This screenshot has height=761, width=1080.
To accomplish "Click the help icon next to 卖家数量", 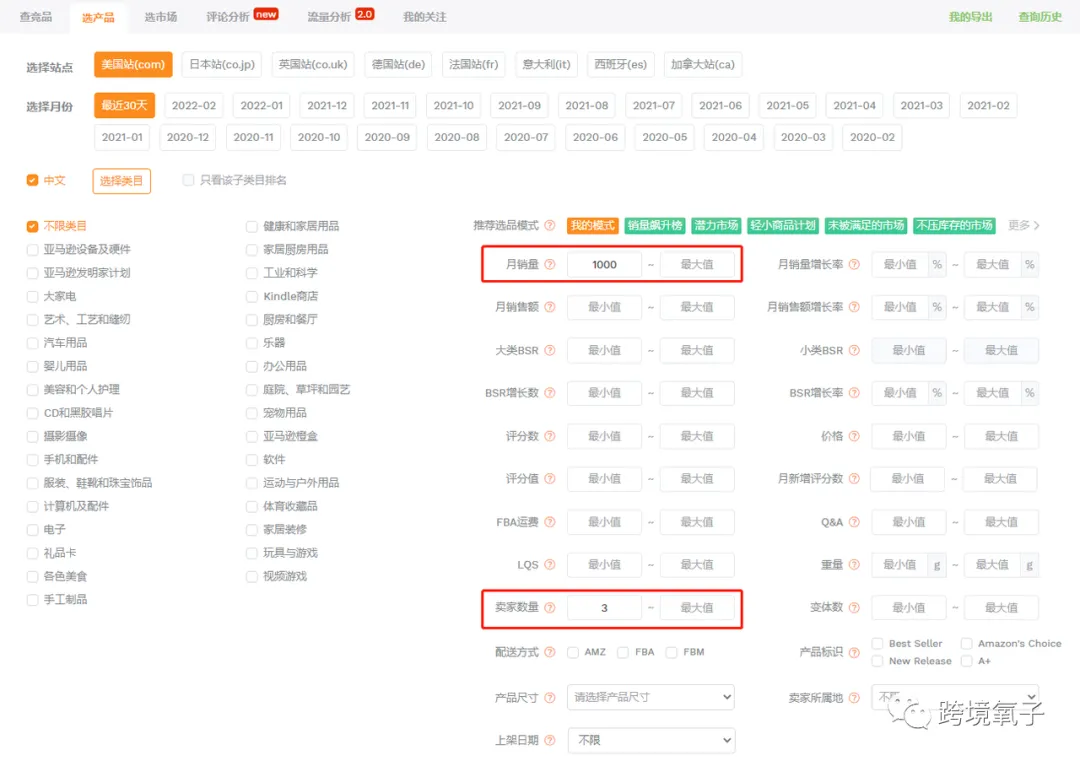I will (x=550, y=607).
